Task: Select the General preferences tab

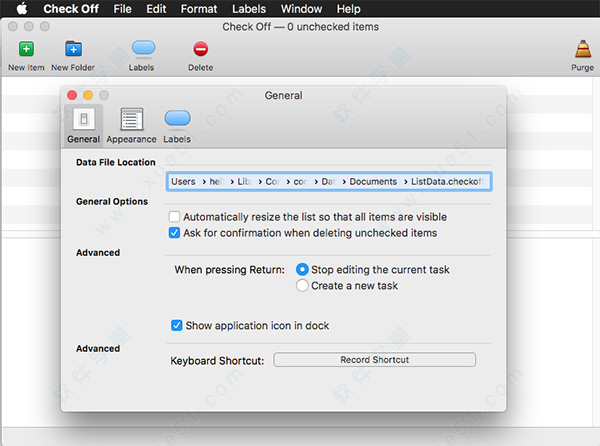Action: pos(83,126)
